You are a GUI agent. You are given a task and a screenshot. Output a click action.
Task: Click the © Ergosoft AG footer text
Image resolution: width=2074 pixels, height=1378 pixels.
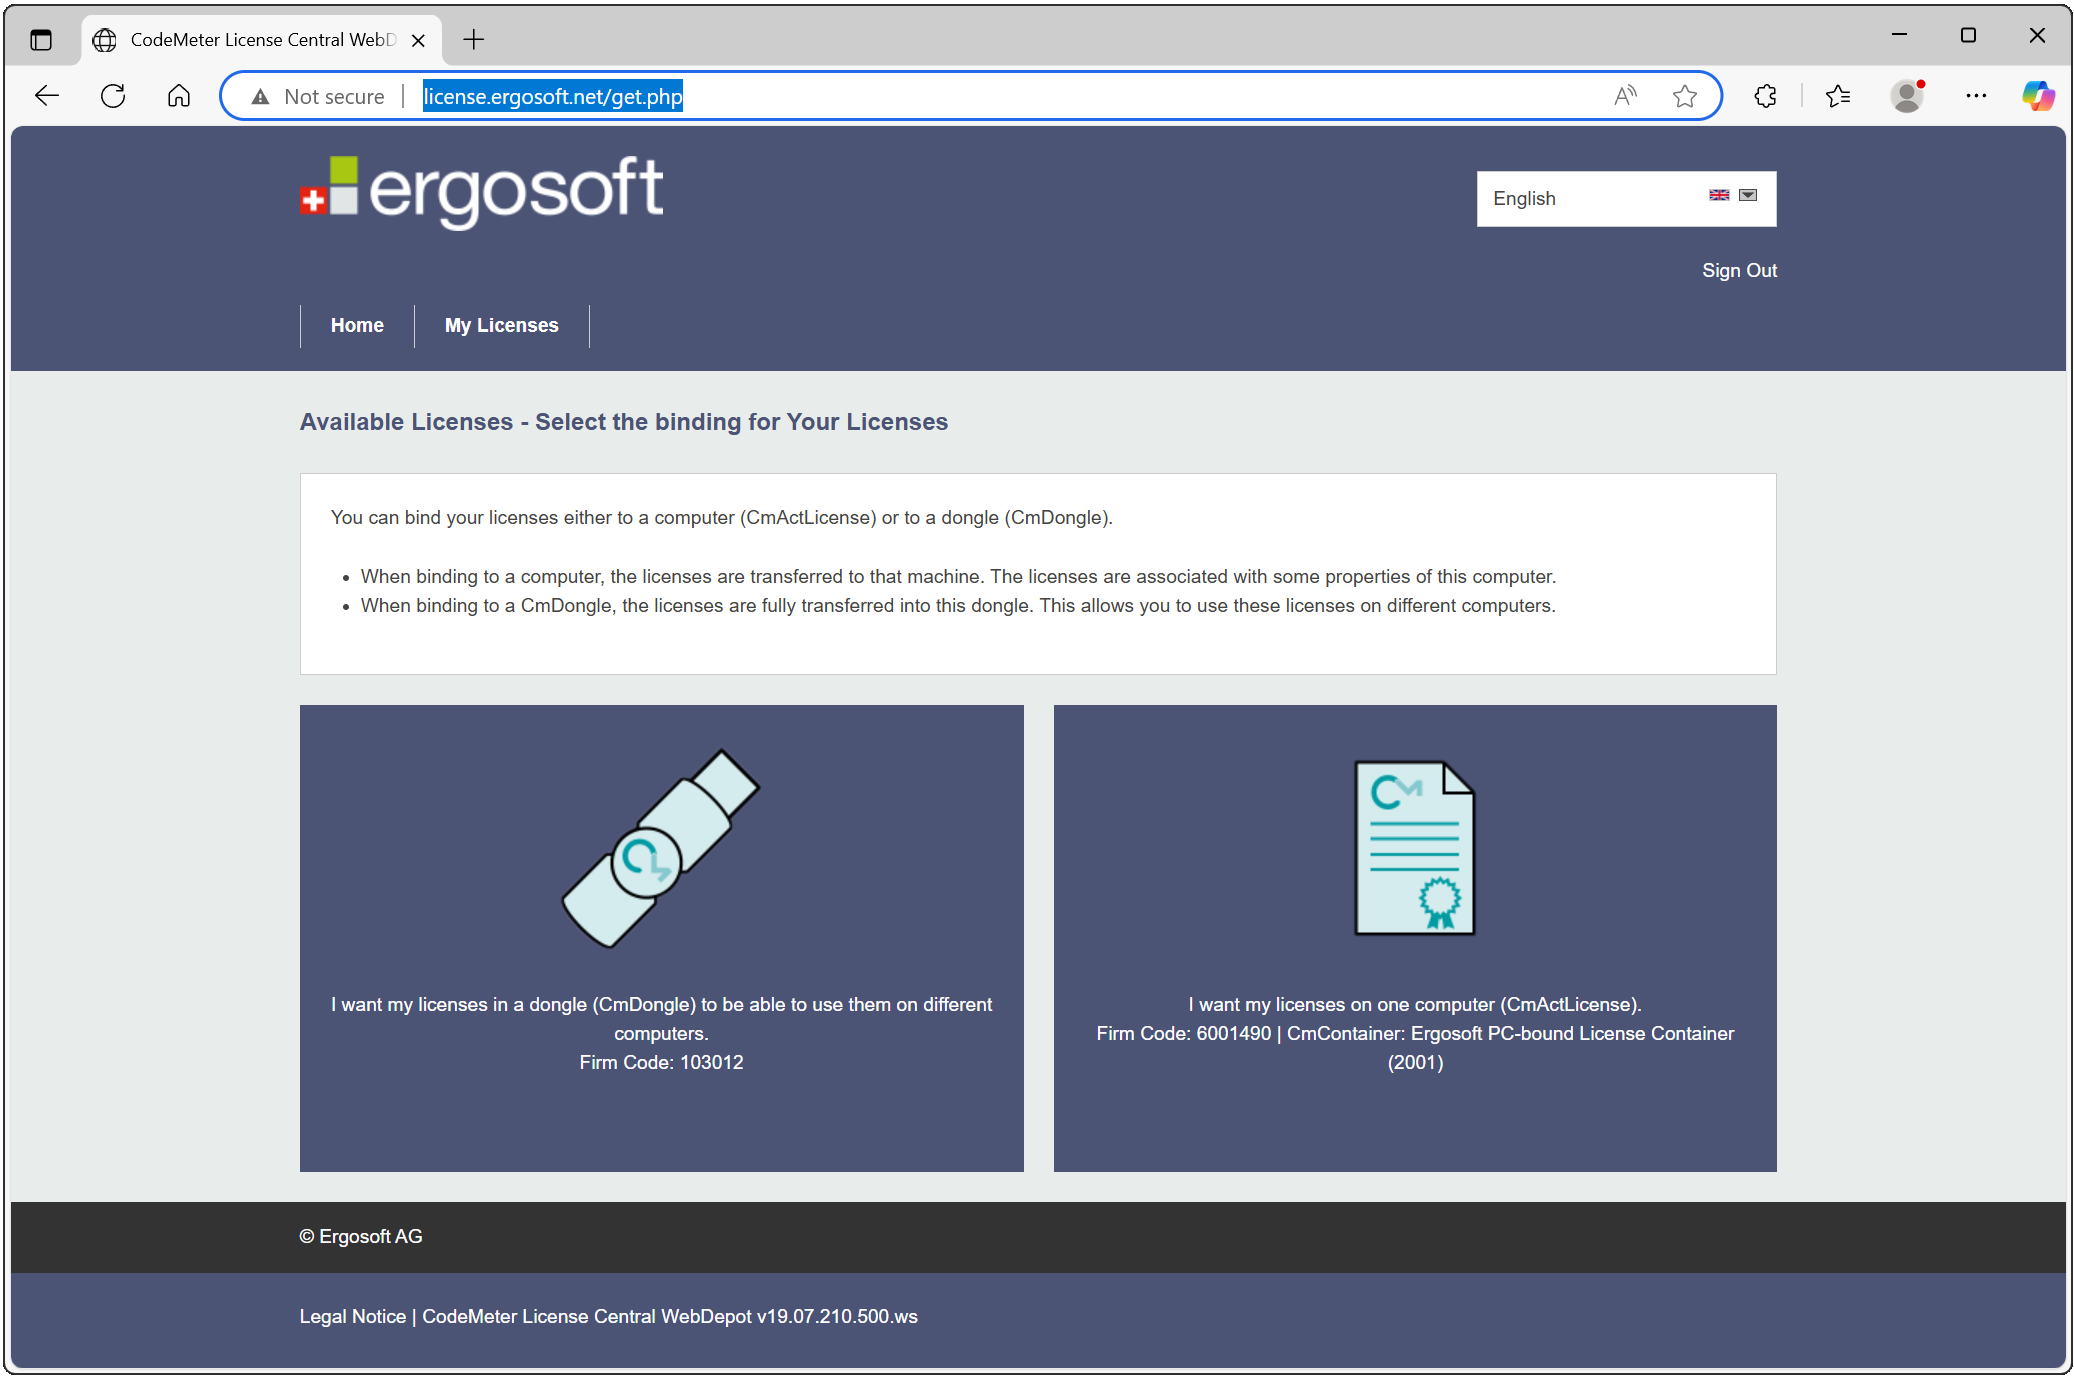click(x=361, y=1236)
